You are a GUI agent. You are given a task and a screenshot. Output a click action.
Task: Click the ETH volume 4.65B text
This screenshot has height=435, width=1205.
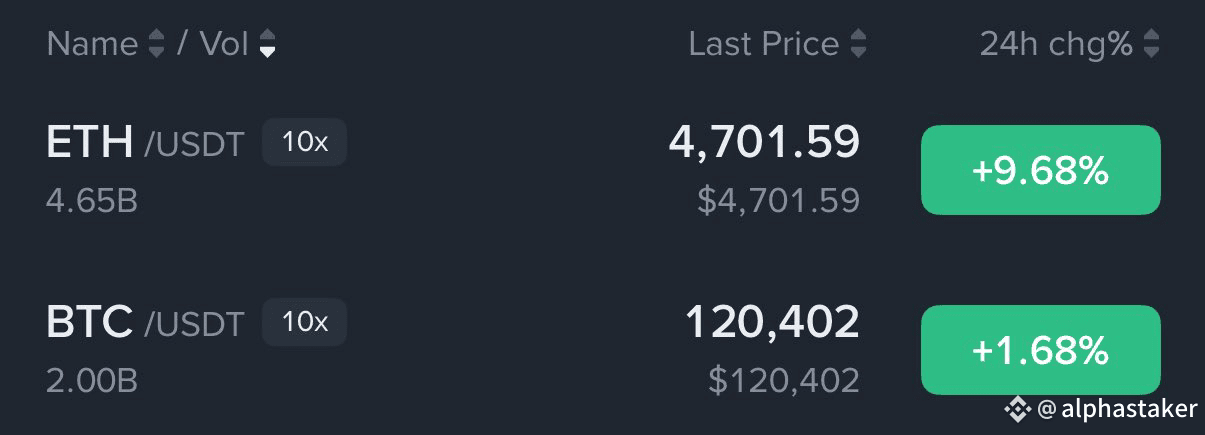92,201
